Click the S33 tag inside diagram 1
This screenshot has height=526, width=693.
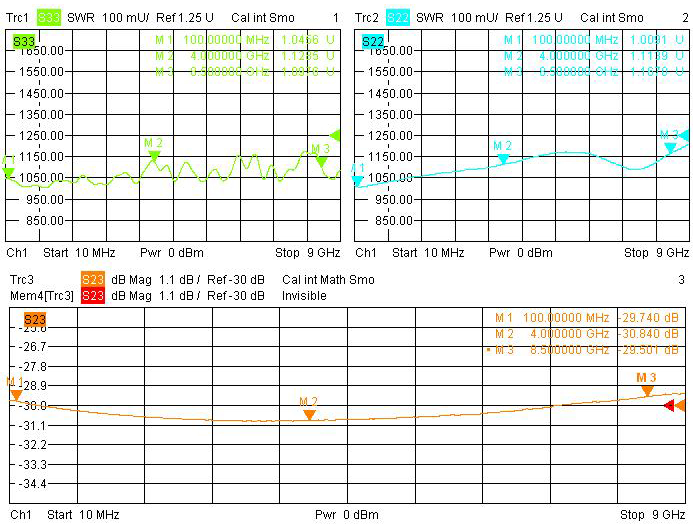[25, 41]
